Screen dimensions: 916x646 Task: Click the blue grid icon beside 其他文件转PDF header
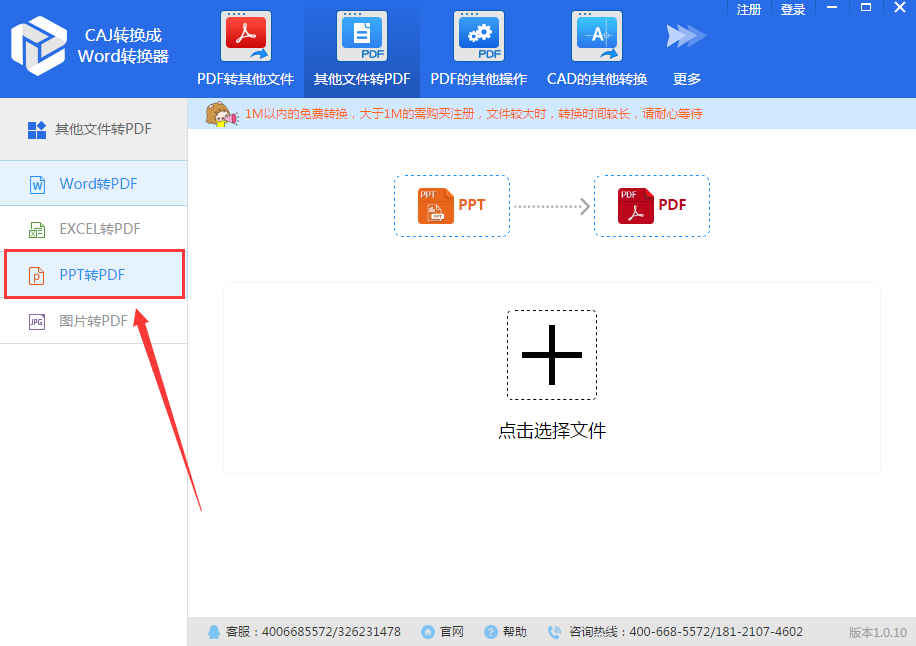point(37,130)
